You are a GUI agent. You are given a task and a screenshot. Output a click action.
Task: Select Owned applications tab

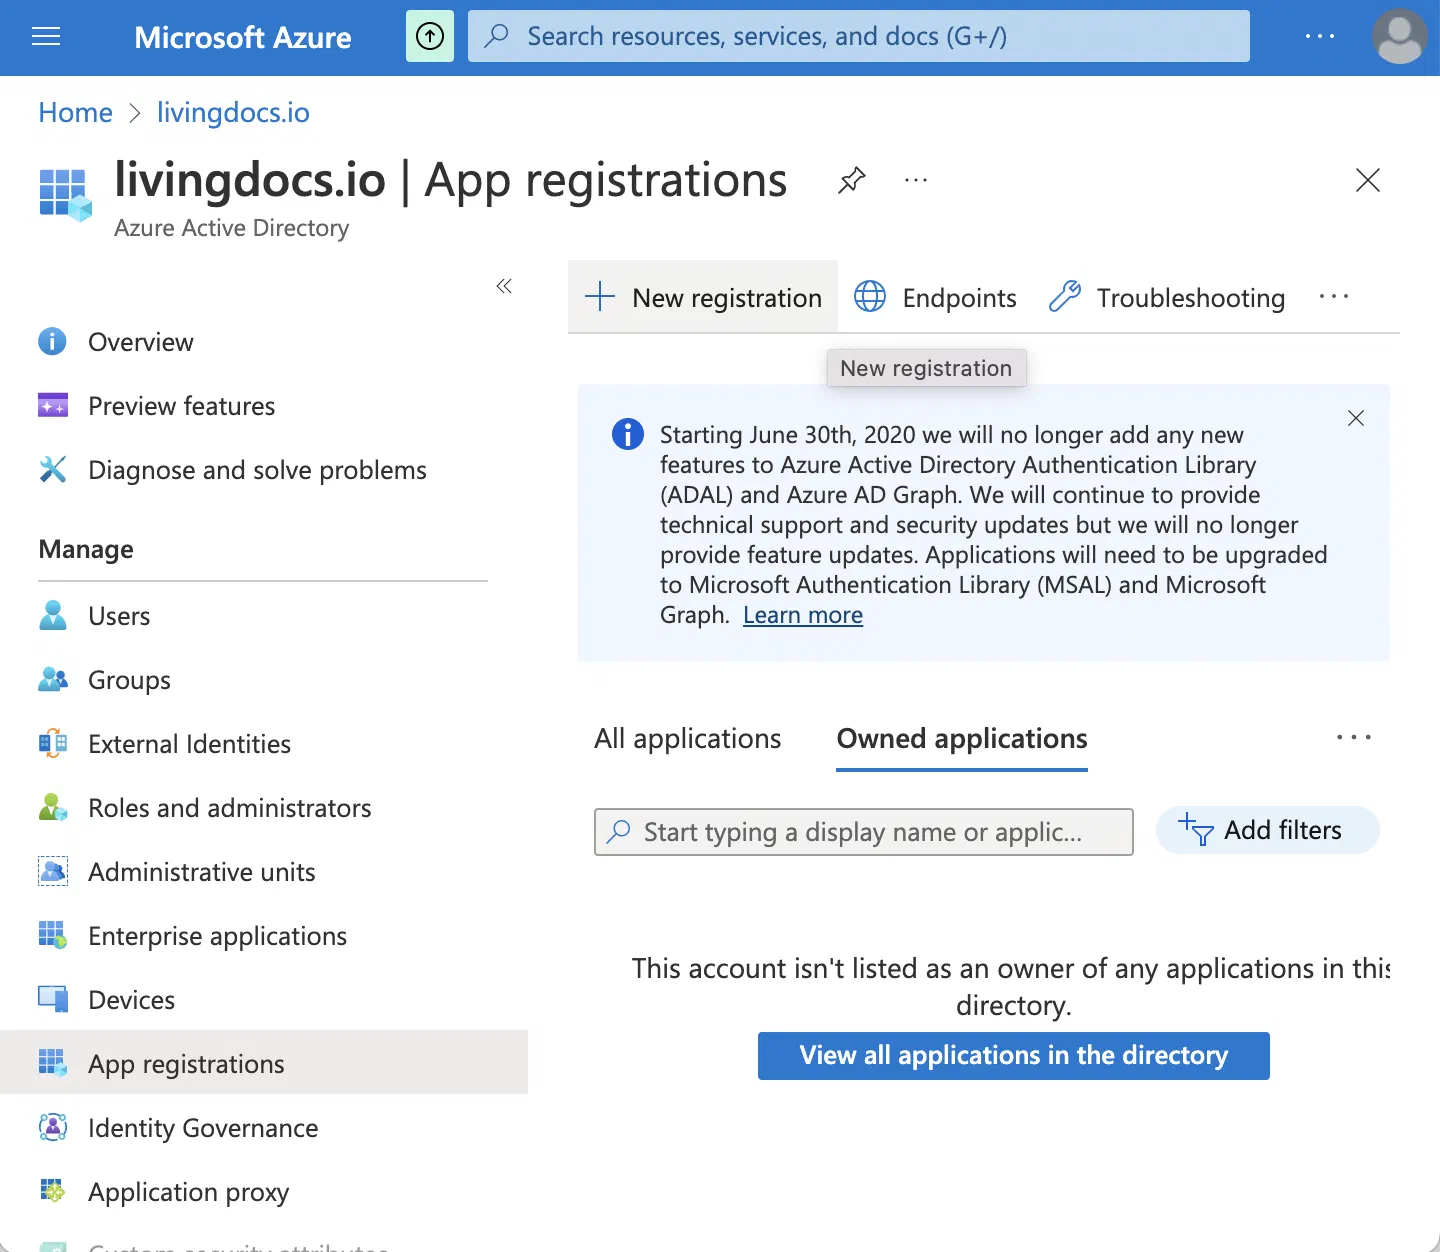[962, 739]
